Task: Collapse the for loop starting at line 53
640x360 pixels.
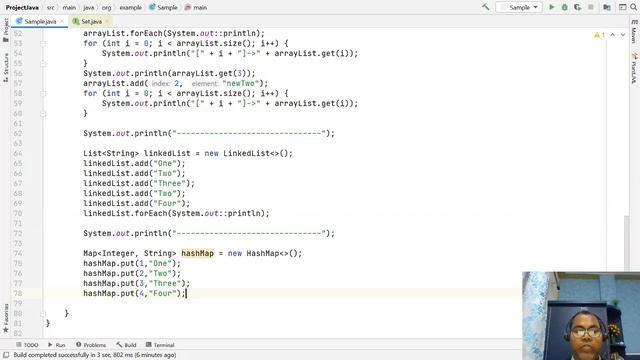Action: click(x=43, y=43)
